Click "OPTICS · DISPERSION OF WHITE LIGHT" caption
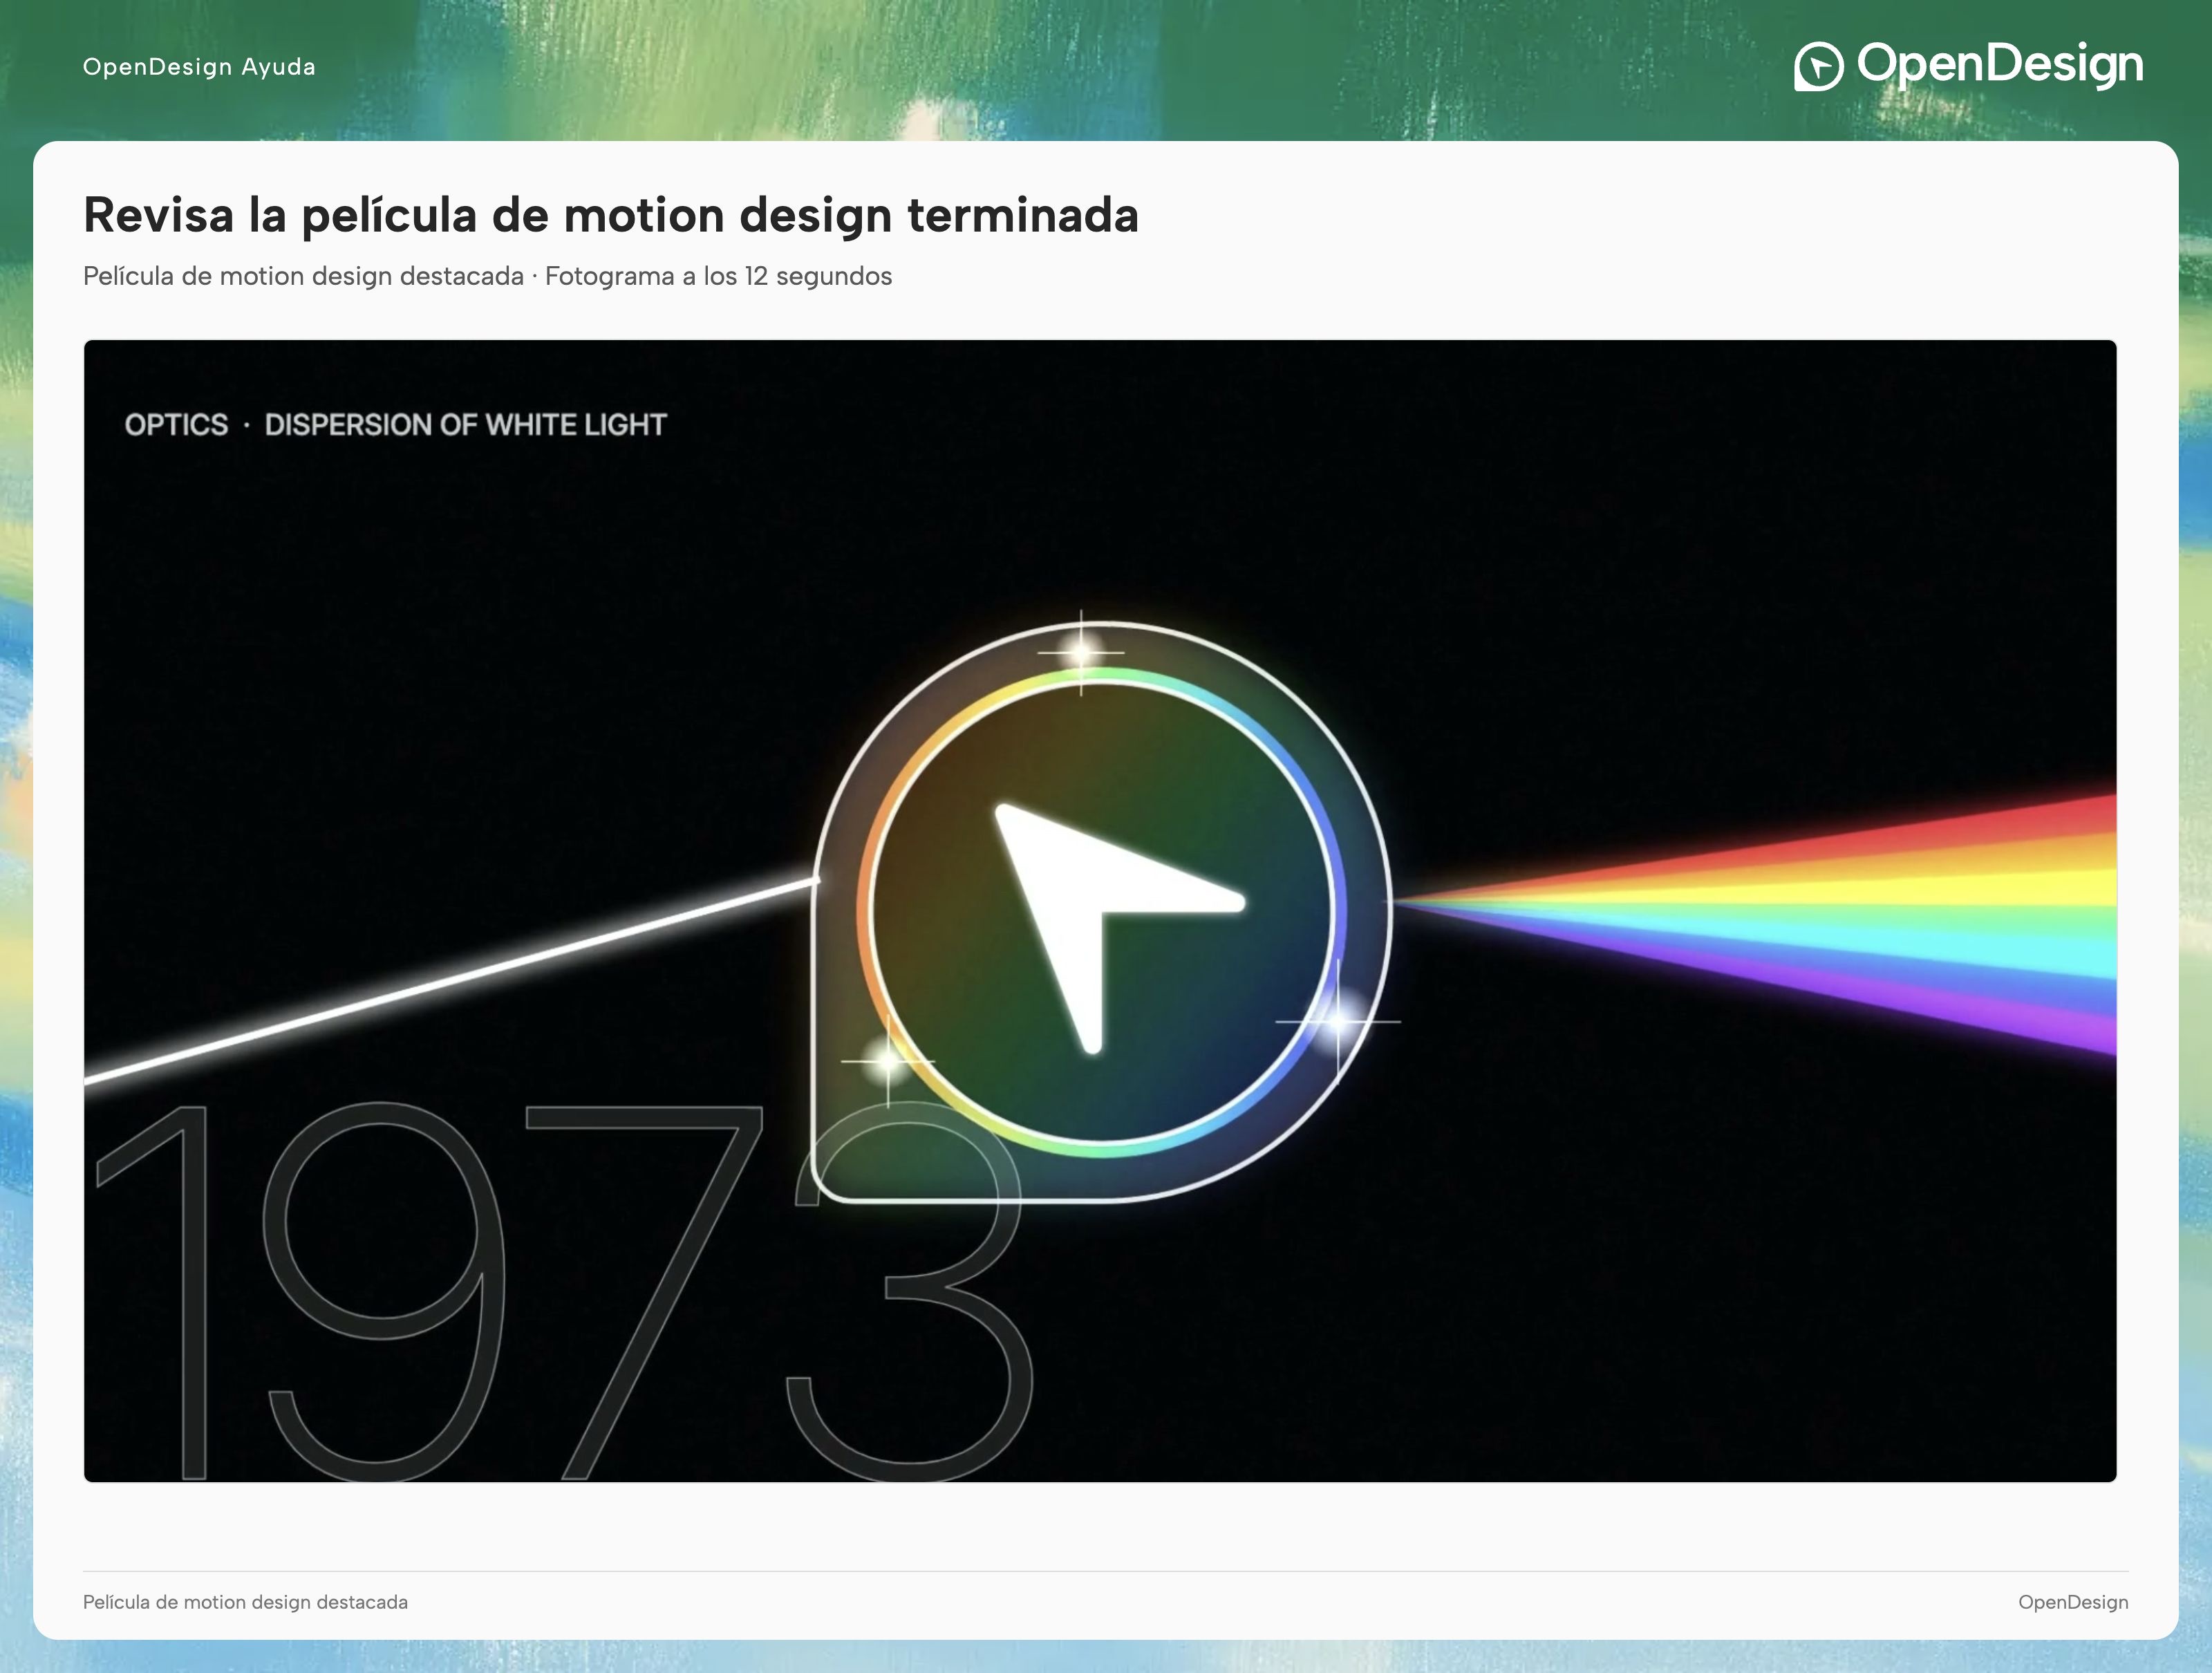 coord(395,425)
